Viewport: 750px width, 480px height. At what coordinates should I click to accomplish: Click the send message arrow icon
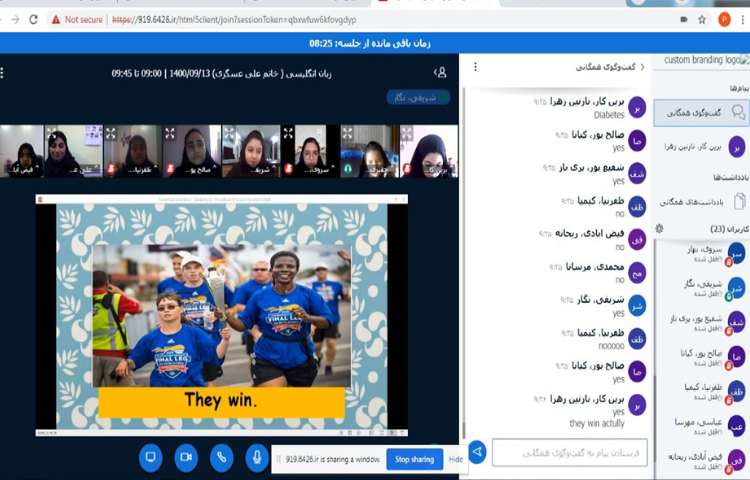477,452
